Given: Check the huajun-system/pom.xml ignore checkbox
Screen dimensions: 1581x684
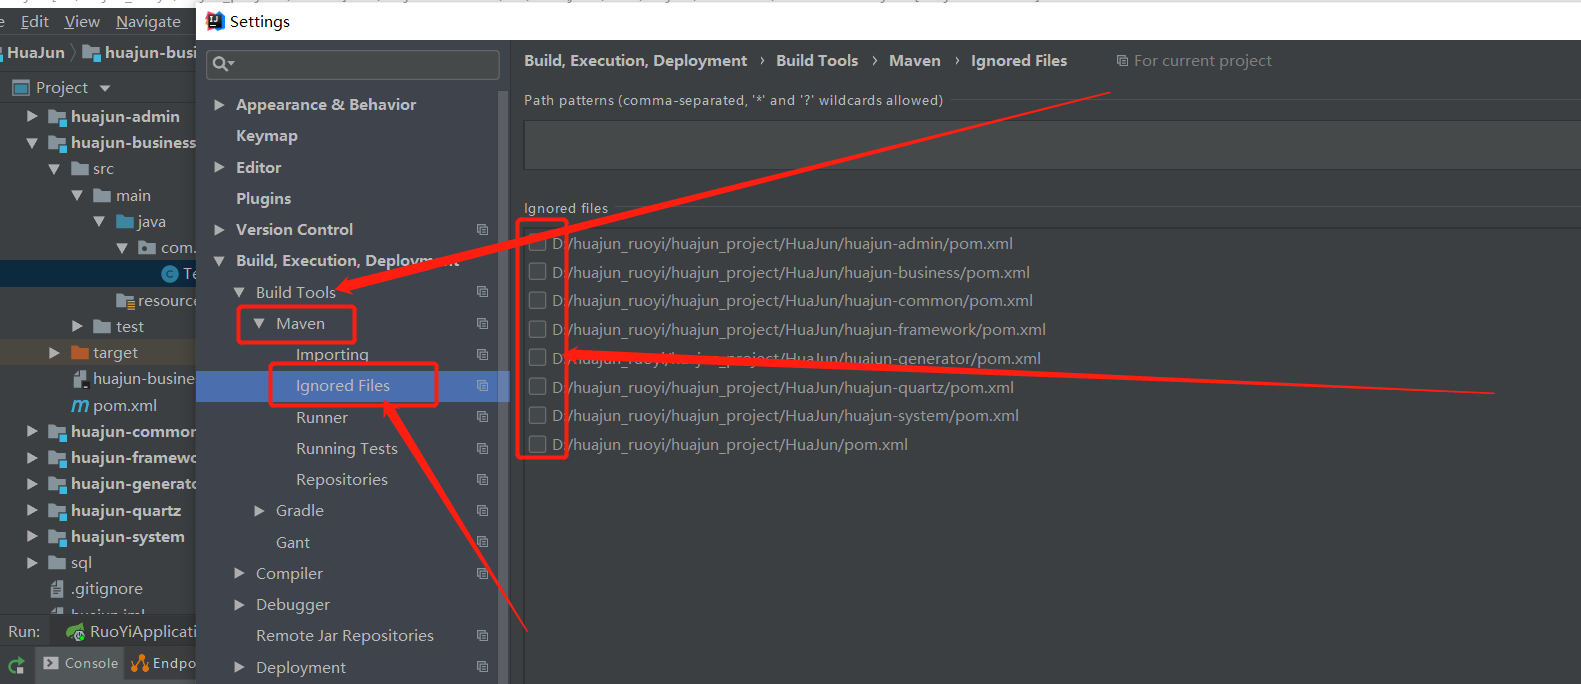Looking at the screenshot, I should click(x=537, y=415).
